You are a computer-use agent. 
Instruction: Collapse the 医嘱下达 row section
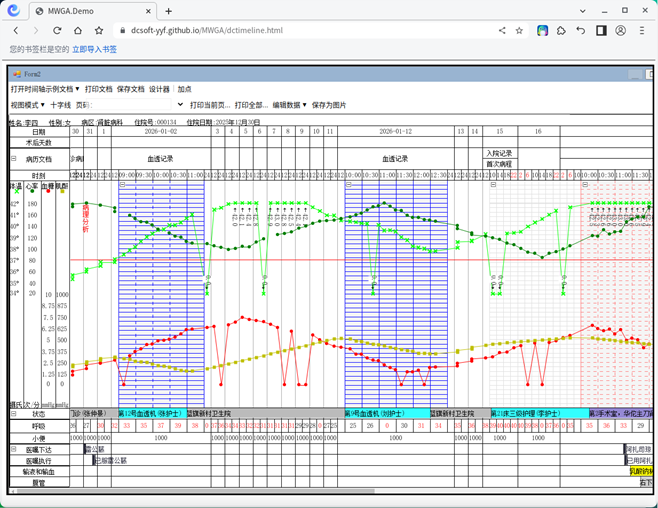point(14,449)
